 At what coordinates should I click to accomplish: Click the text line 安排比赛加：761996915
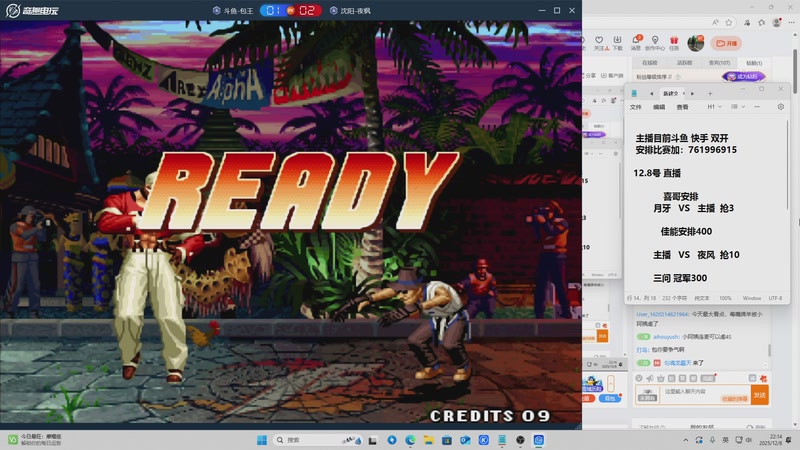(686, 150)
